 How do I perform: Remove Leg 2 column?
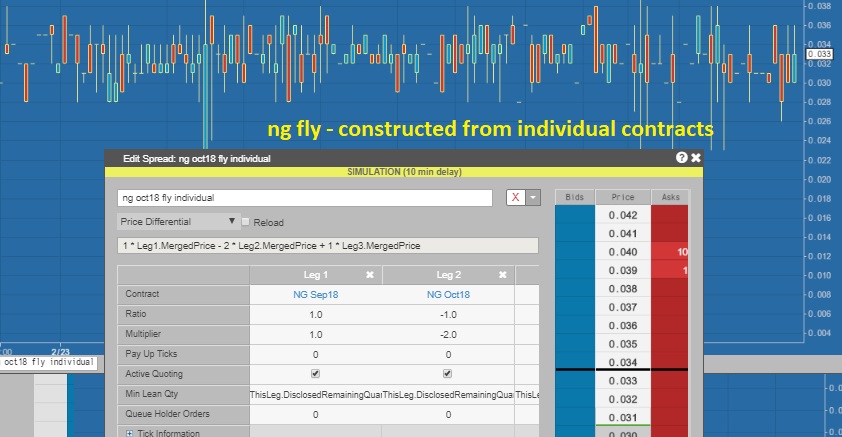503,275
